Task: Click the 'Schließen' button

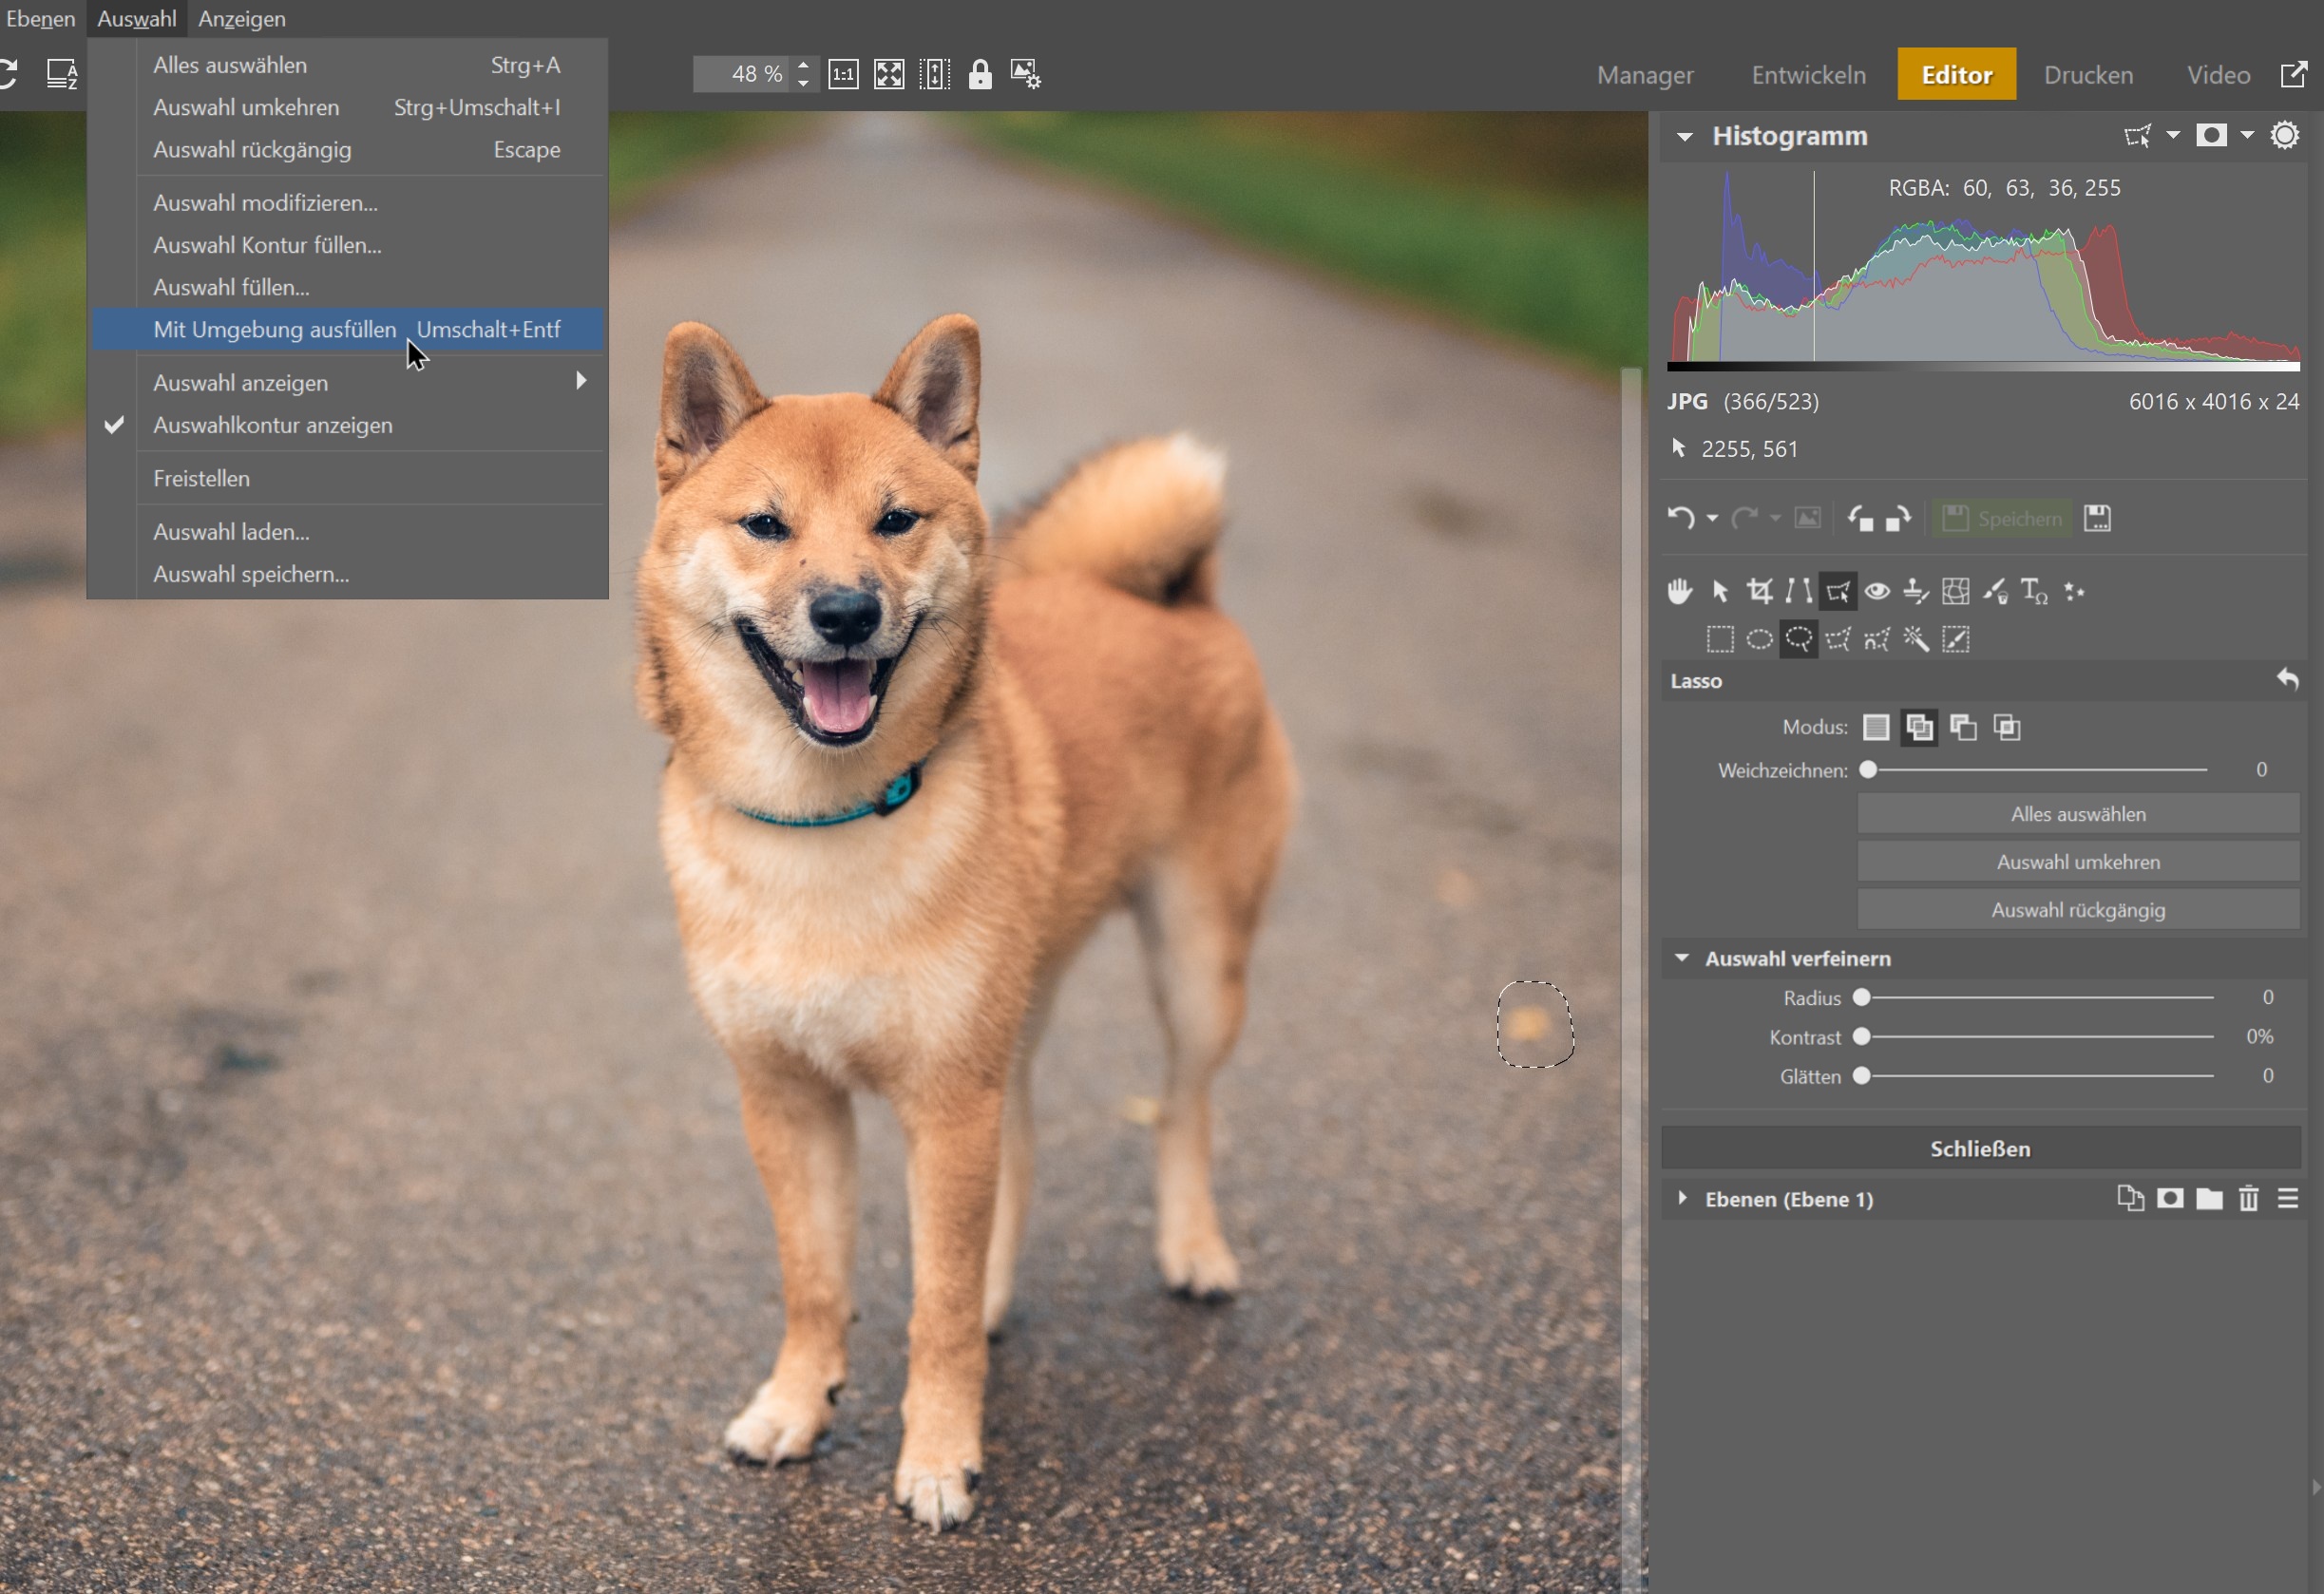Action: [1980, 1148]
